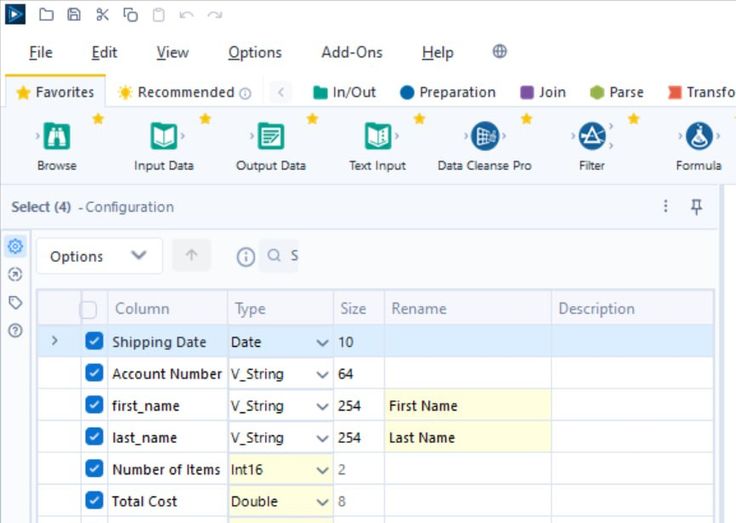The height and width of the screenshot is (523, 736).
Task: Open the Options dropdown
Action: coord(100,256)
